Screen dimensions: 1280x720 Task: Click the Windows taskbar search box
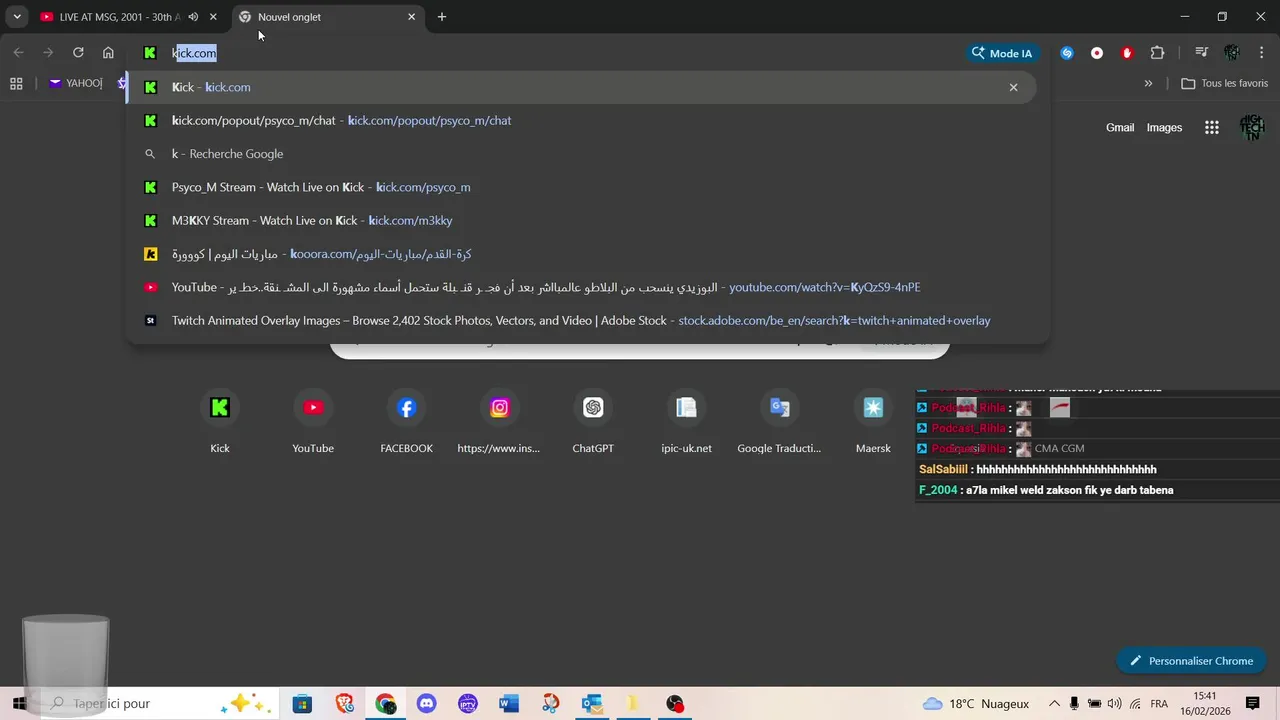[160, 704]
